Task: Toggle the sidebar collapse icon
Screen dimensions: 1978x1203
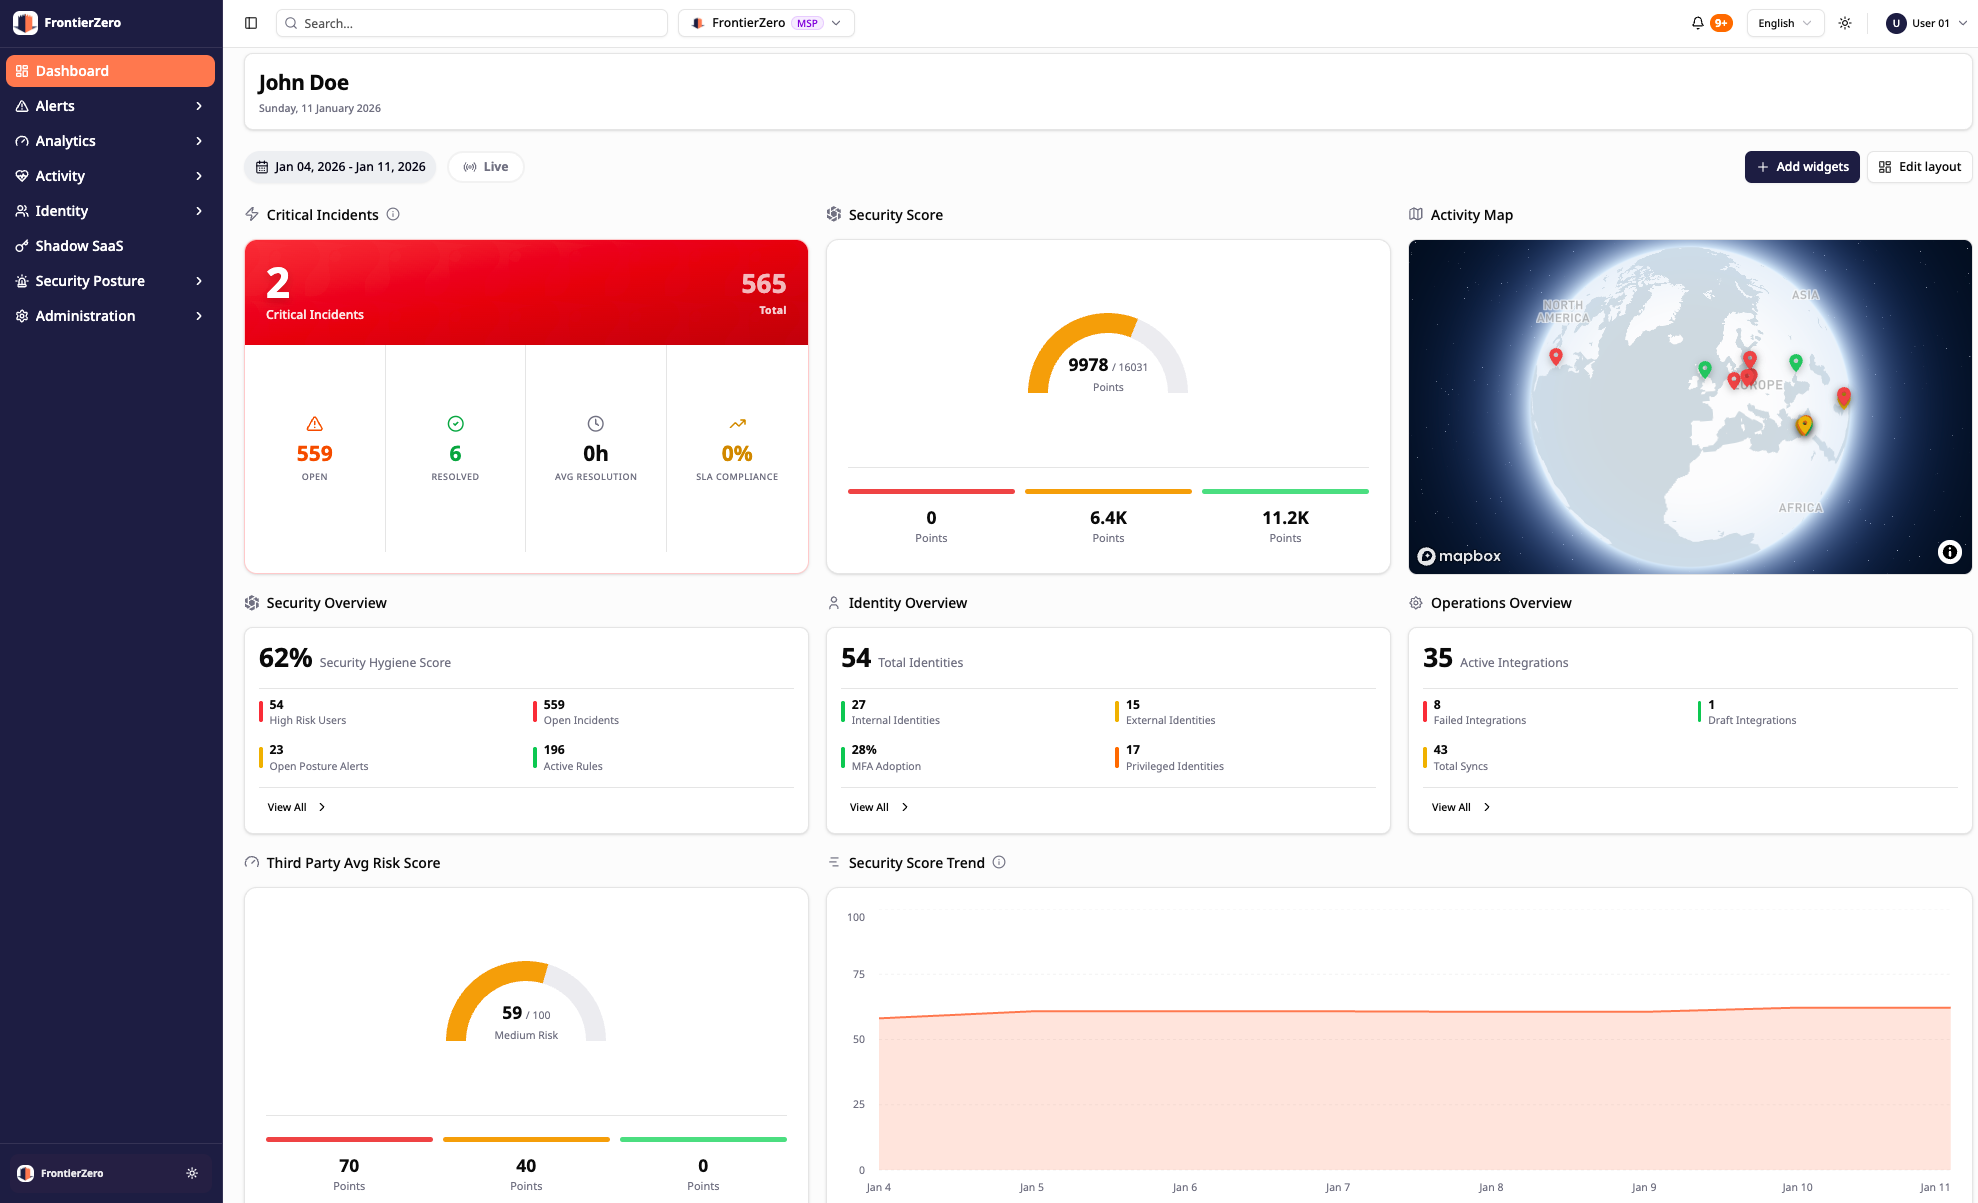Action: tap(251, 23)
